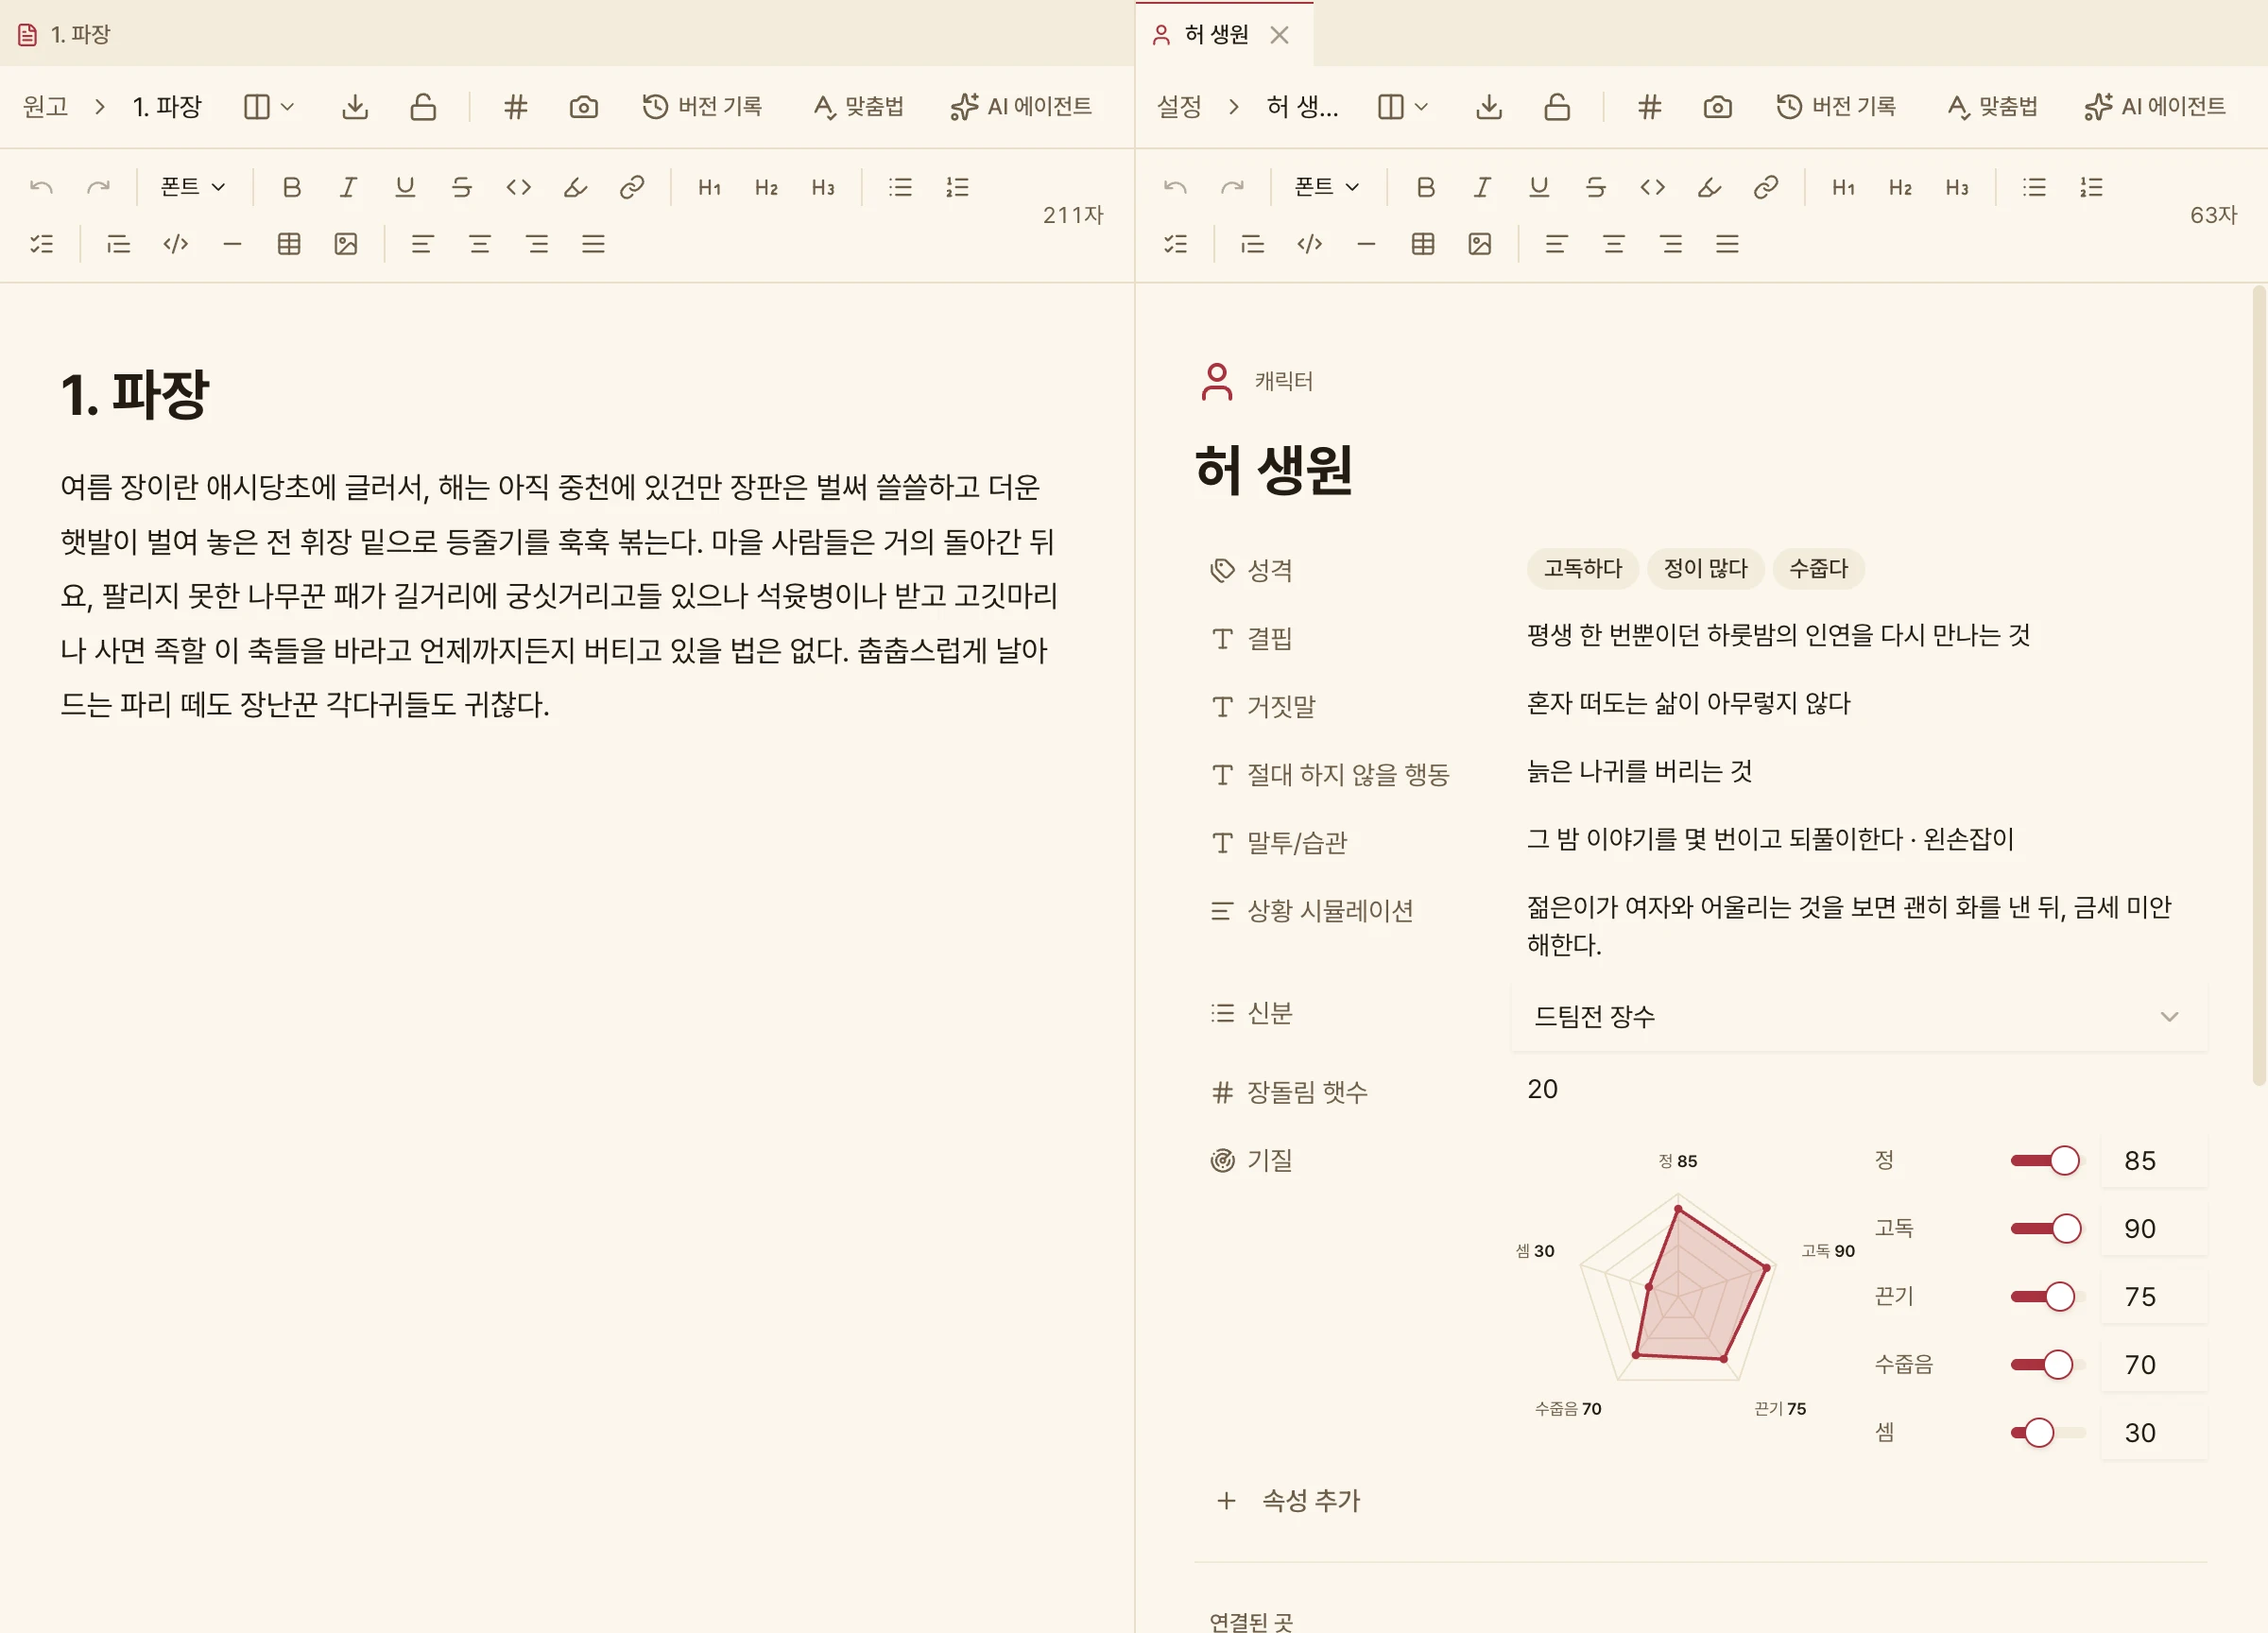The width and height of the screenshot is (2268, 1633).
Task: Open AI 에이전트 in the left pane
Action: (1020, 106)
